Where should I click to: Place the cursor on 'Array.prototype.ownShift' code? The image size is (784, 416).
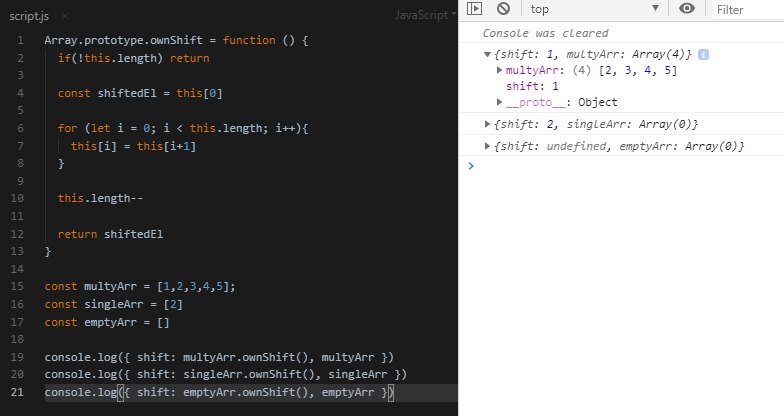coord(124,40)
